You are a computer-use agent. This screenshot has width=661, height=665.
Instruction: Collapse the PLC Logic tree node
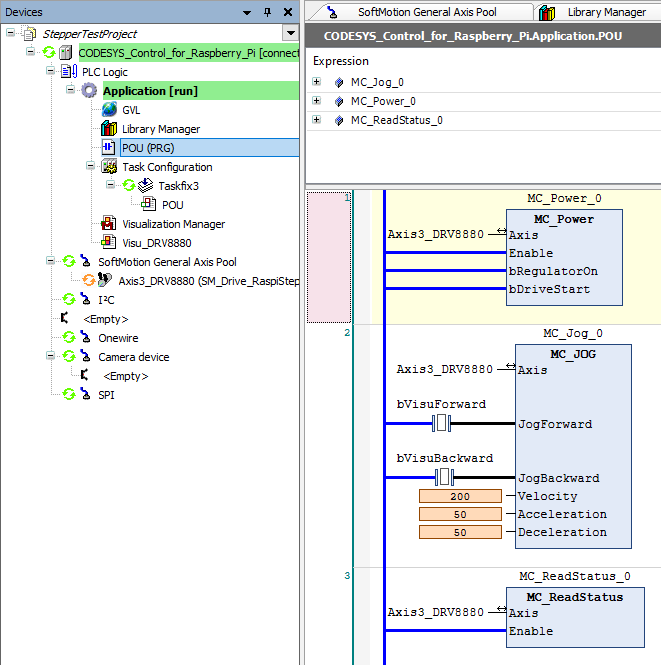tap(49, 72)
